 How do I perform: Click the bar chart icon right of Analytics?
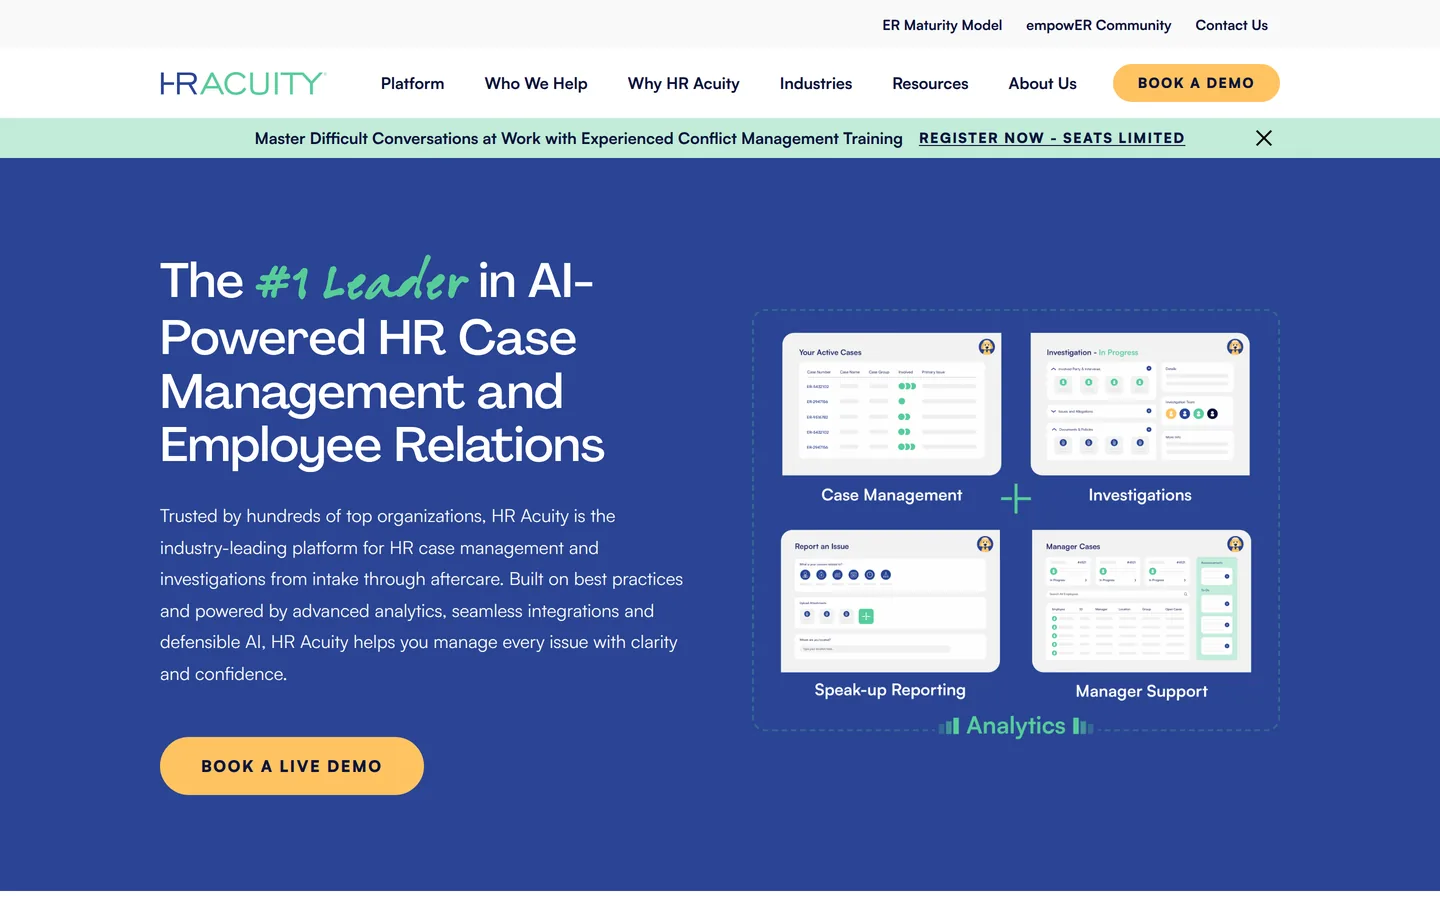[1083, 726]
